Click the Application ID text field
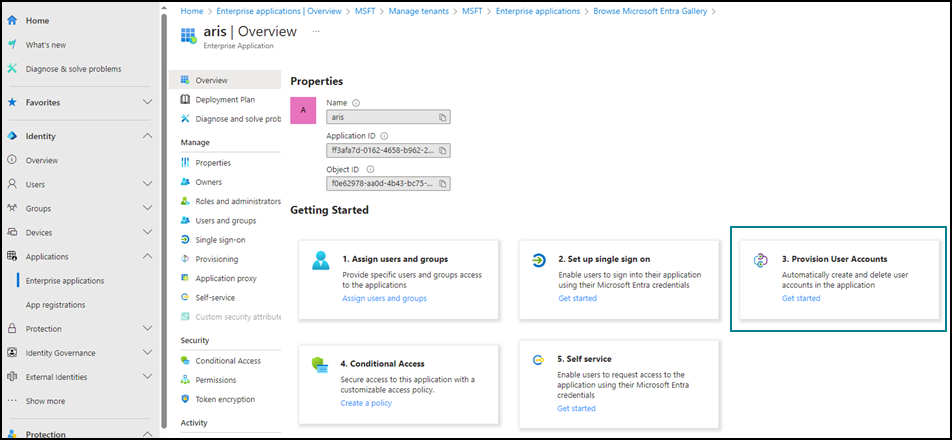Viewport: 952px width, 440px height. [x=388, y=151]
